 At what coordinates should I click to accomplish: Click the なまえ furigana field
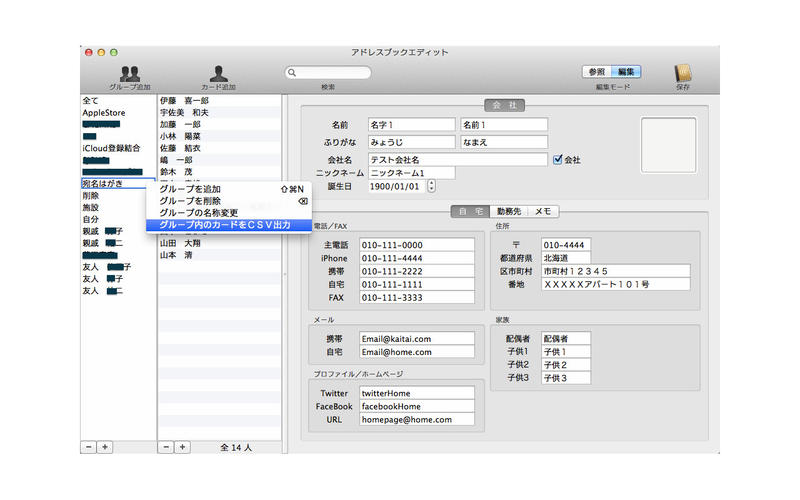[x=504, y=142]
